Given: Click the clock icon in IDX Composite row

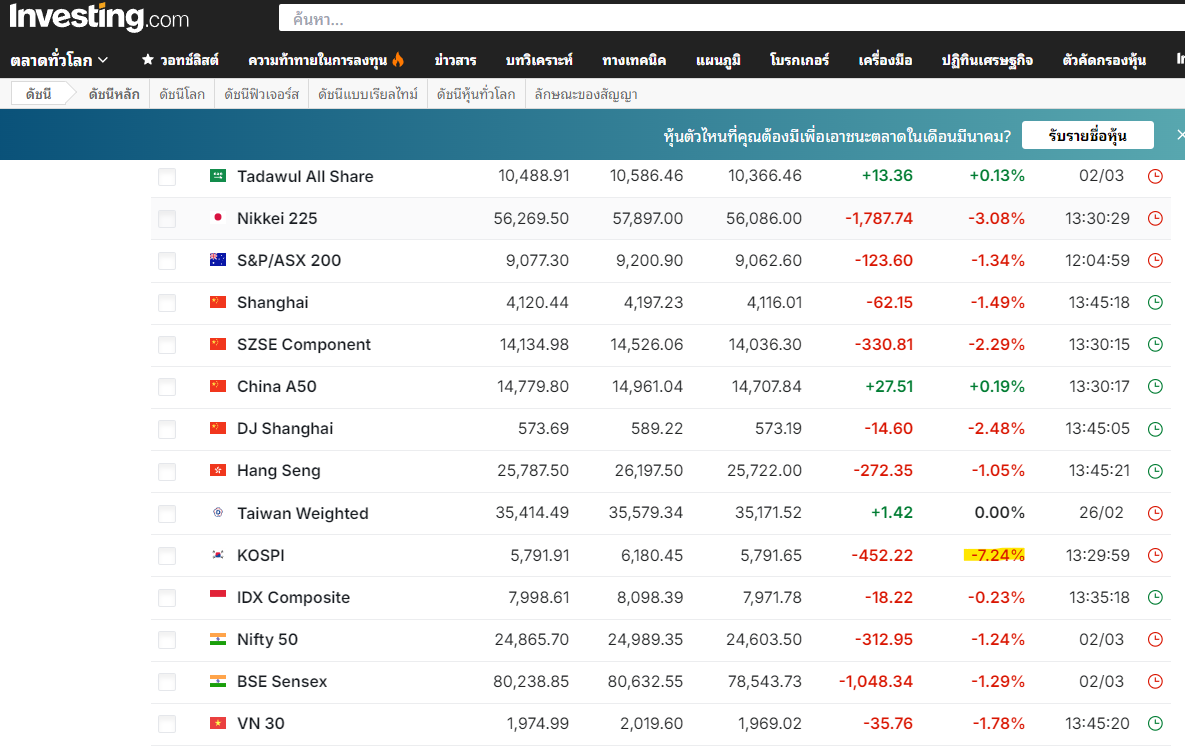Looking at the screenshot, I should click(x=1155, y=597).
